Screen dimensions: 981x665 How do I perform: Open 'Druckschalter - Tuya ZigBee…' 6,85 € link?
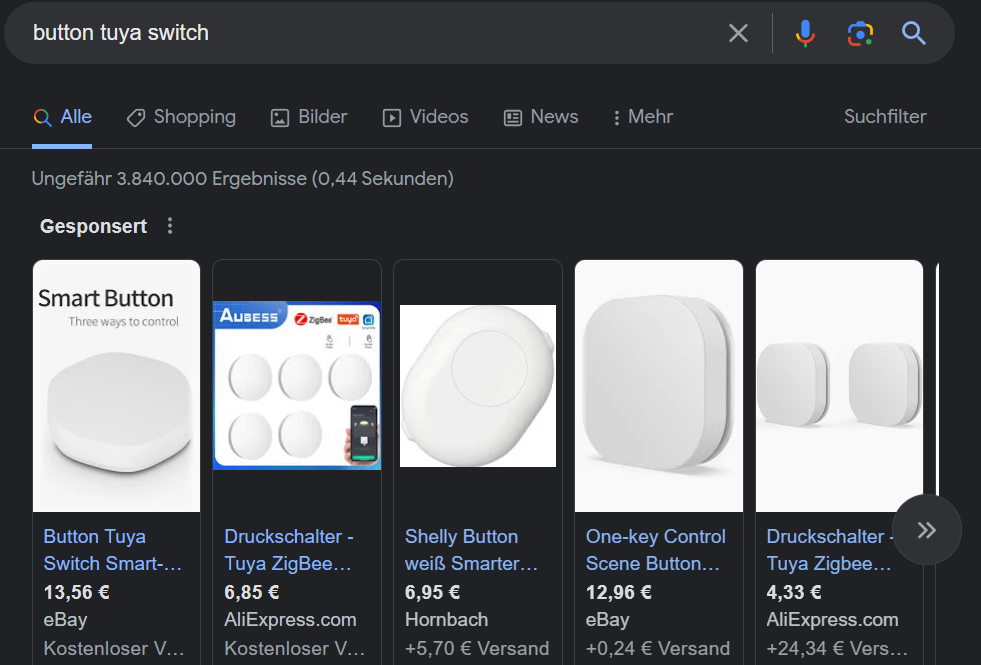point(289,550)
